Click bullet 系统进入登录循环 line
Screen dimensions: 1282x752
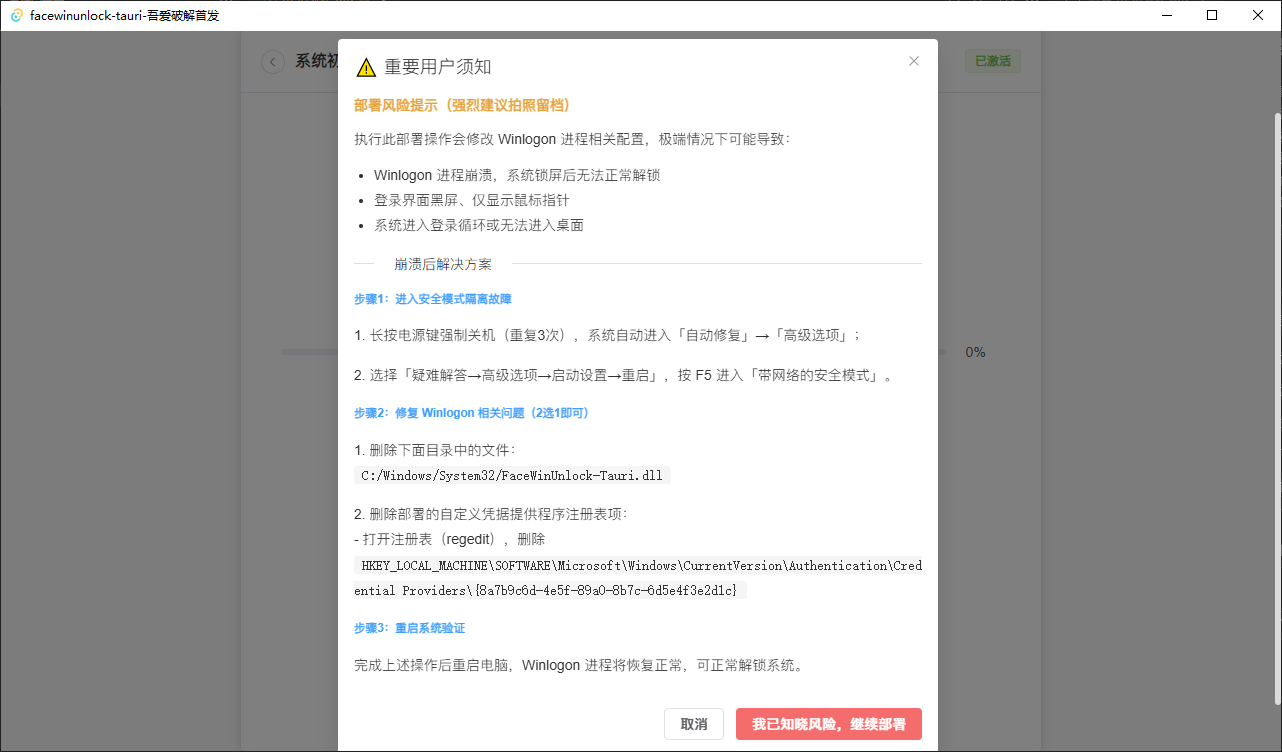point(479,225)
